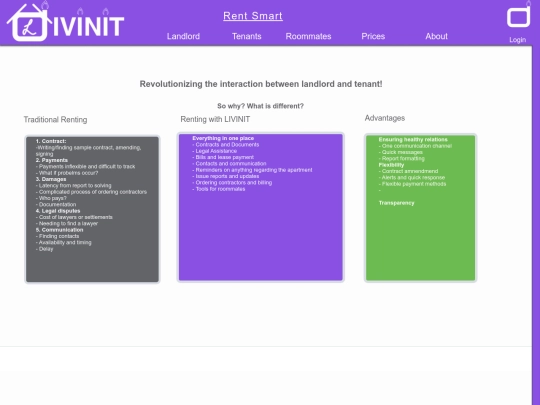Image resolution: width=540 pixels, height=405 pixels.
Task: Click 'Contacts and communication' line
Action: coord(229,164)
